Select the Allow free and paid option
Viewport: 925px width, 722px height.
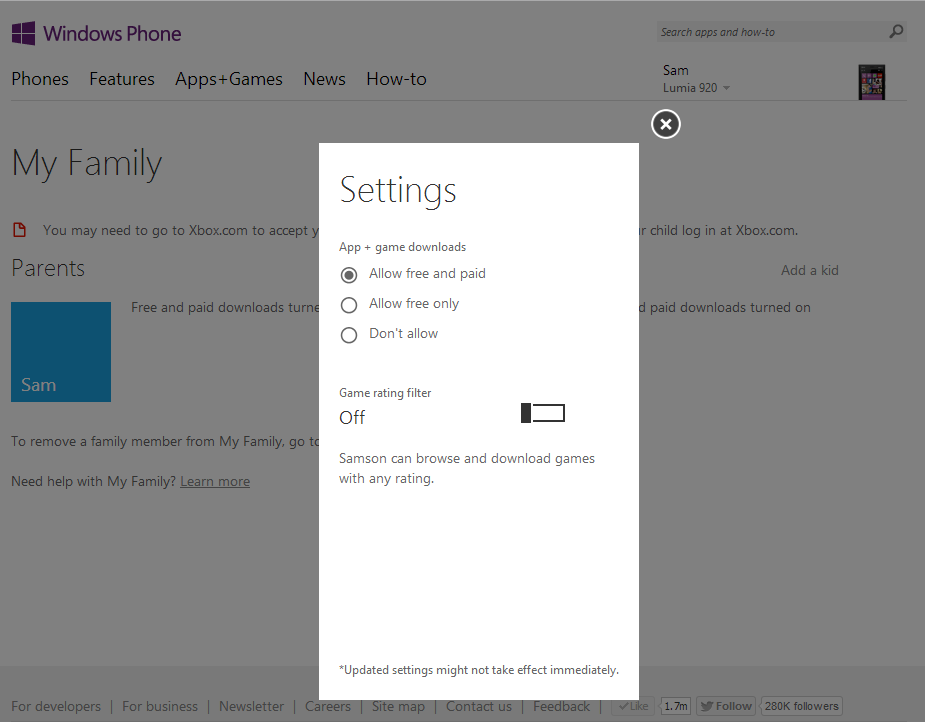(348, 274)
